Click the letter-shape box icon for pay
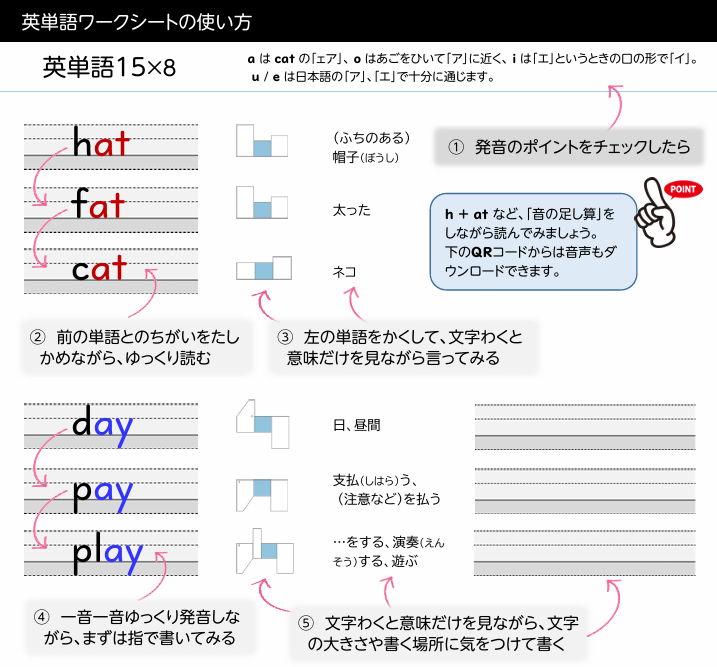This screenshot has height=667, width=717. tap(262, 495)
